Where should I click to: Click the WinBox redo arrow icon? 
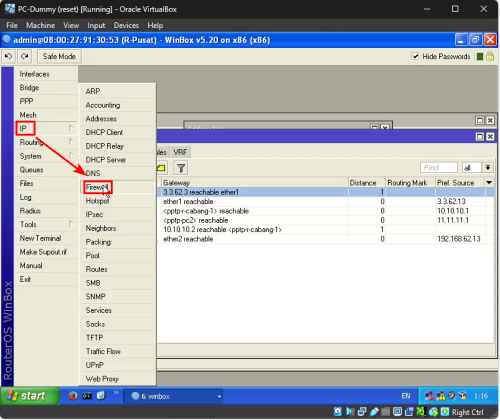25,56
